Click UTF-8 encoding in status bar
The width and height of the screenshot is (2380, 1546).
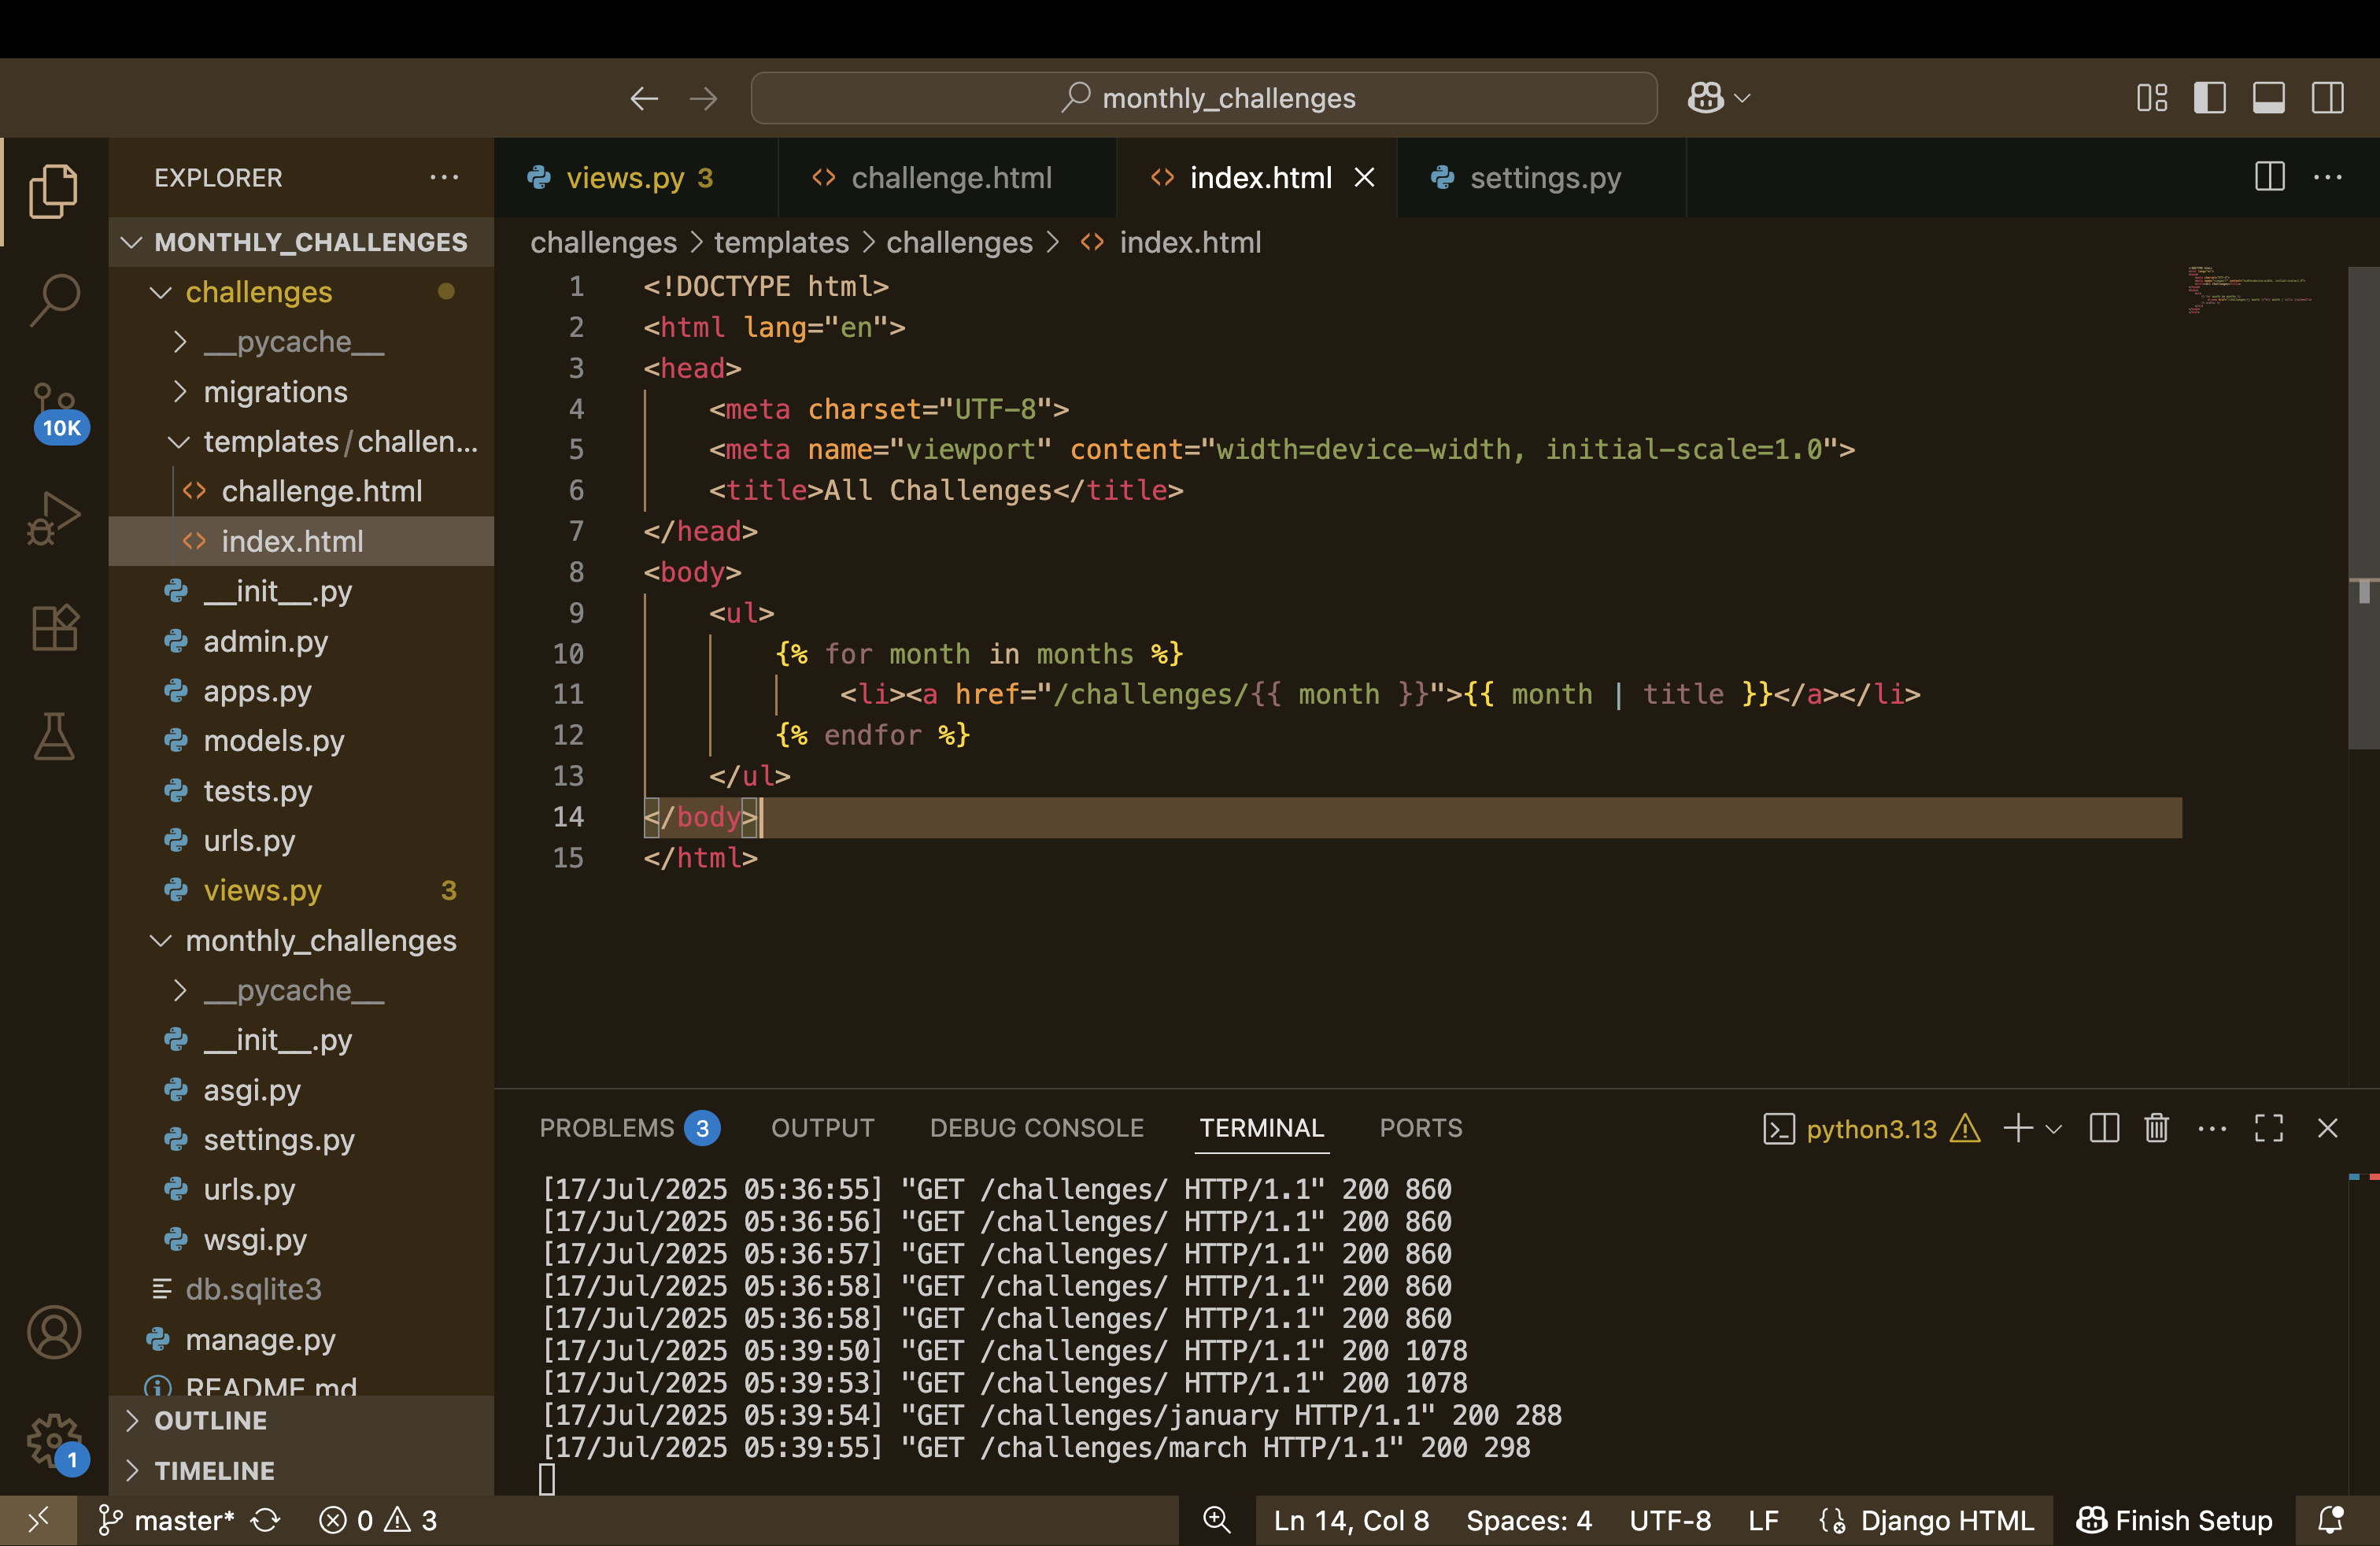click(1670, 1521)
